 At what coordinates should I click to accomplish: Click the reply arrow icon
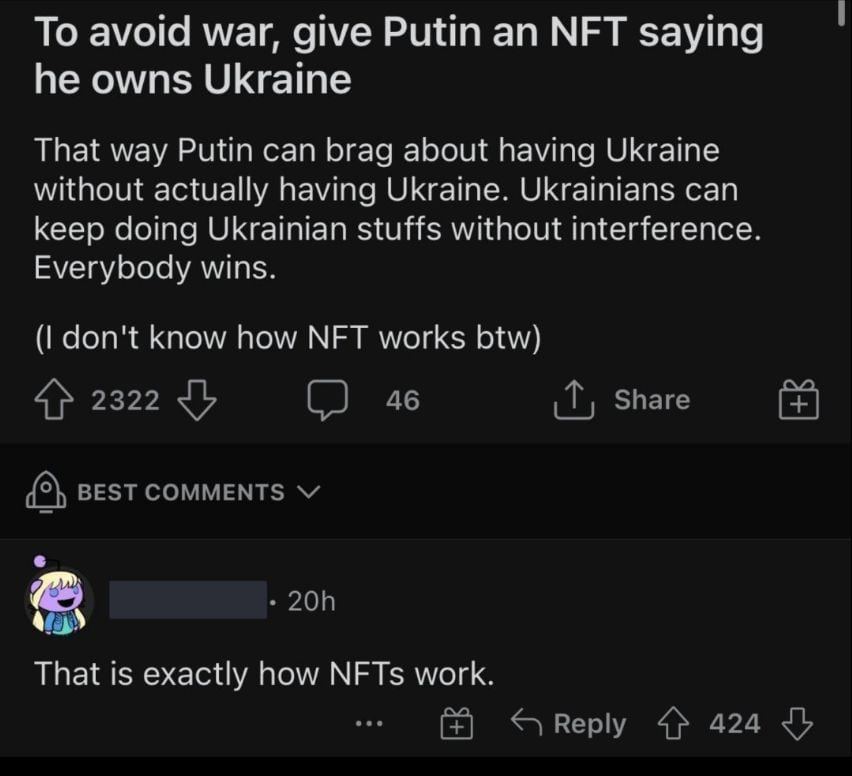pos(526,723)
